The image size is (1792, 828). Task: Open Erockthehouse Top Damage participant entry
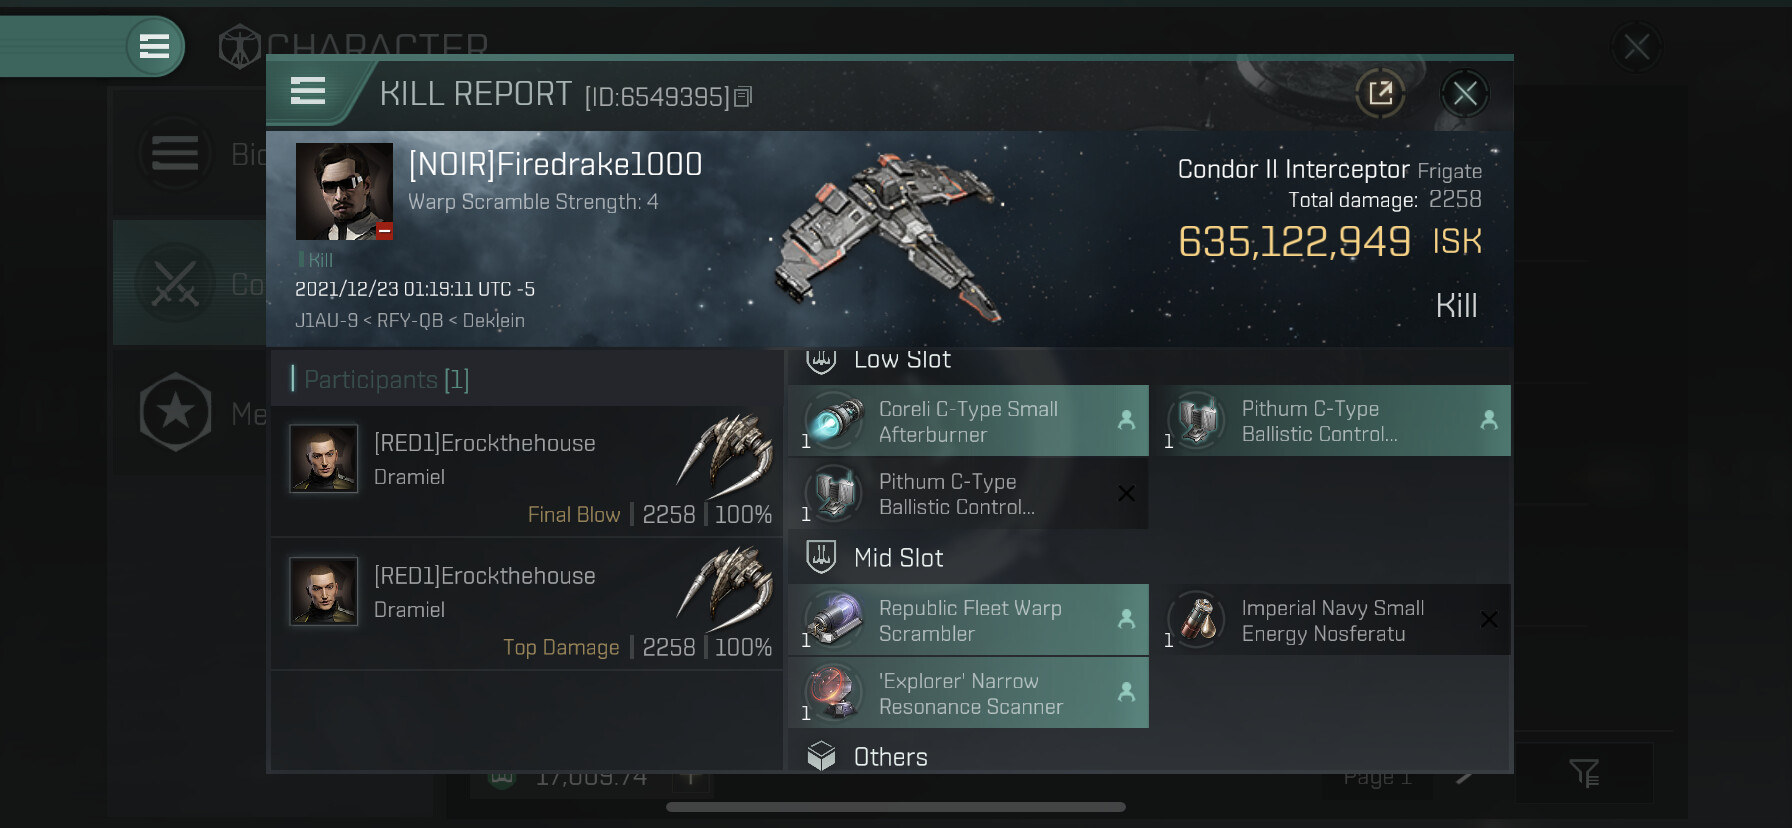[x=527, y=604]
